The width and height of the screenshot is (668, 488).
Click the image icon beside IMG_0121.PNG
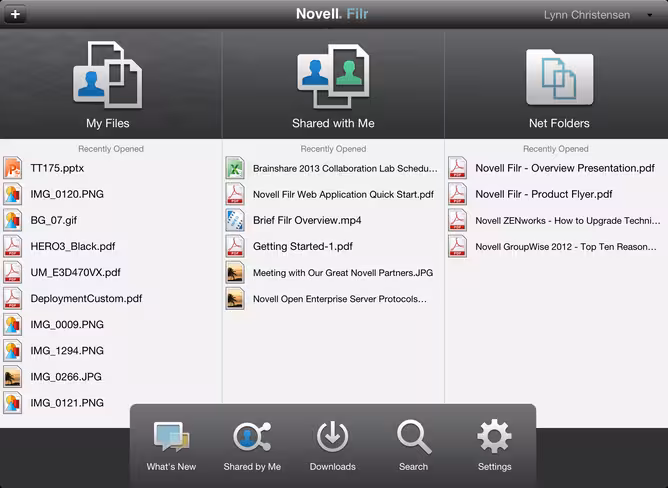click(13, 403)
